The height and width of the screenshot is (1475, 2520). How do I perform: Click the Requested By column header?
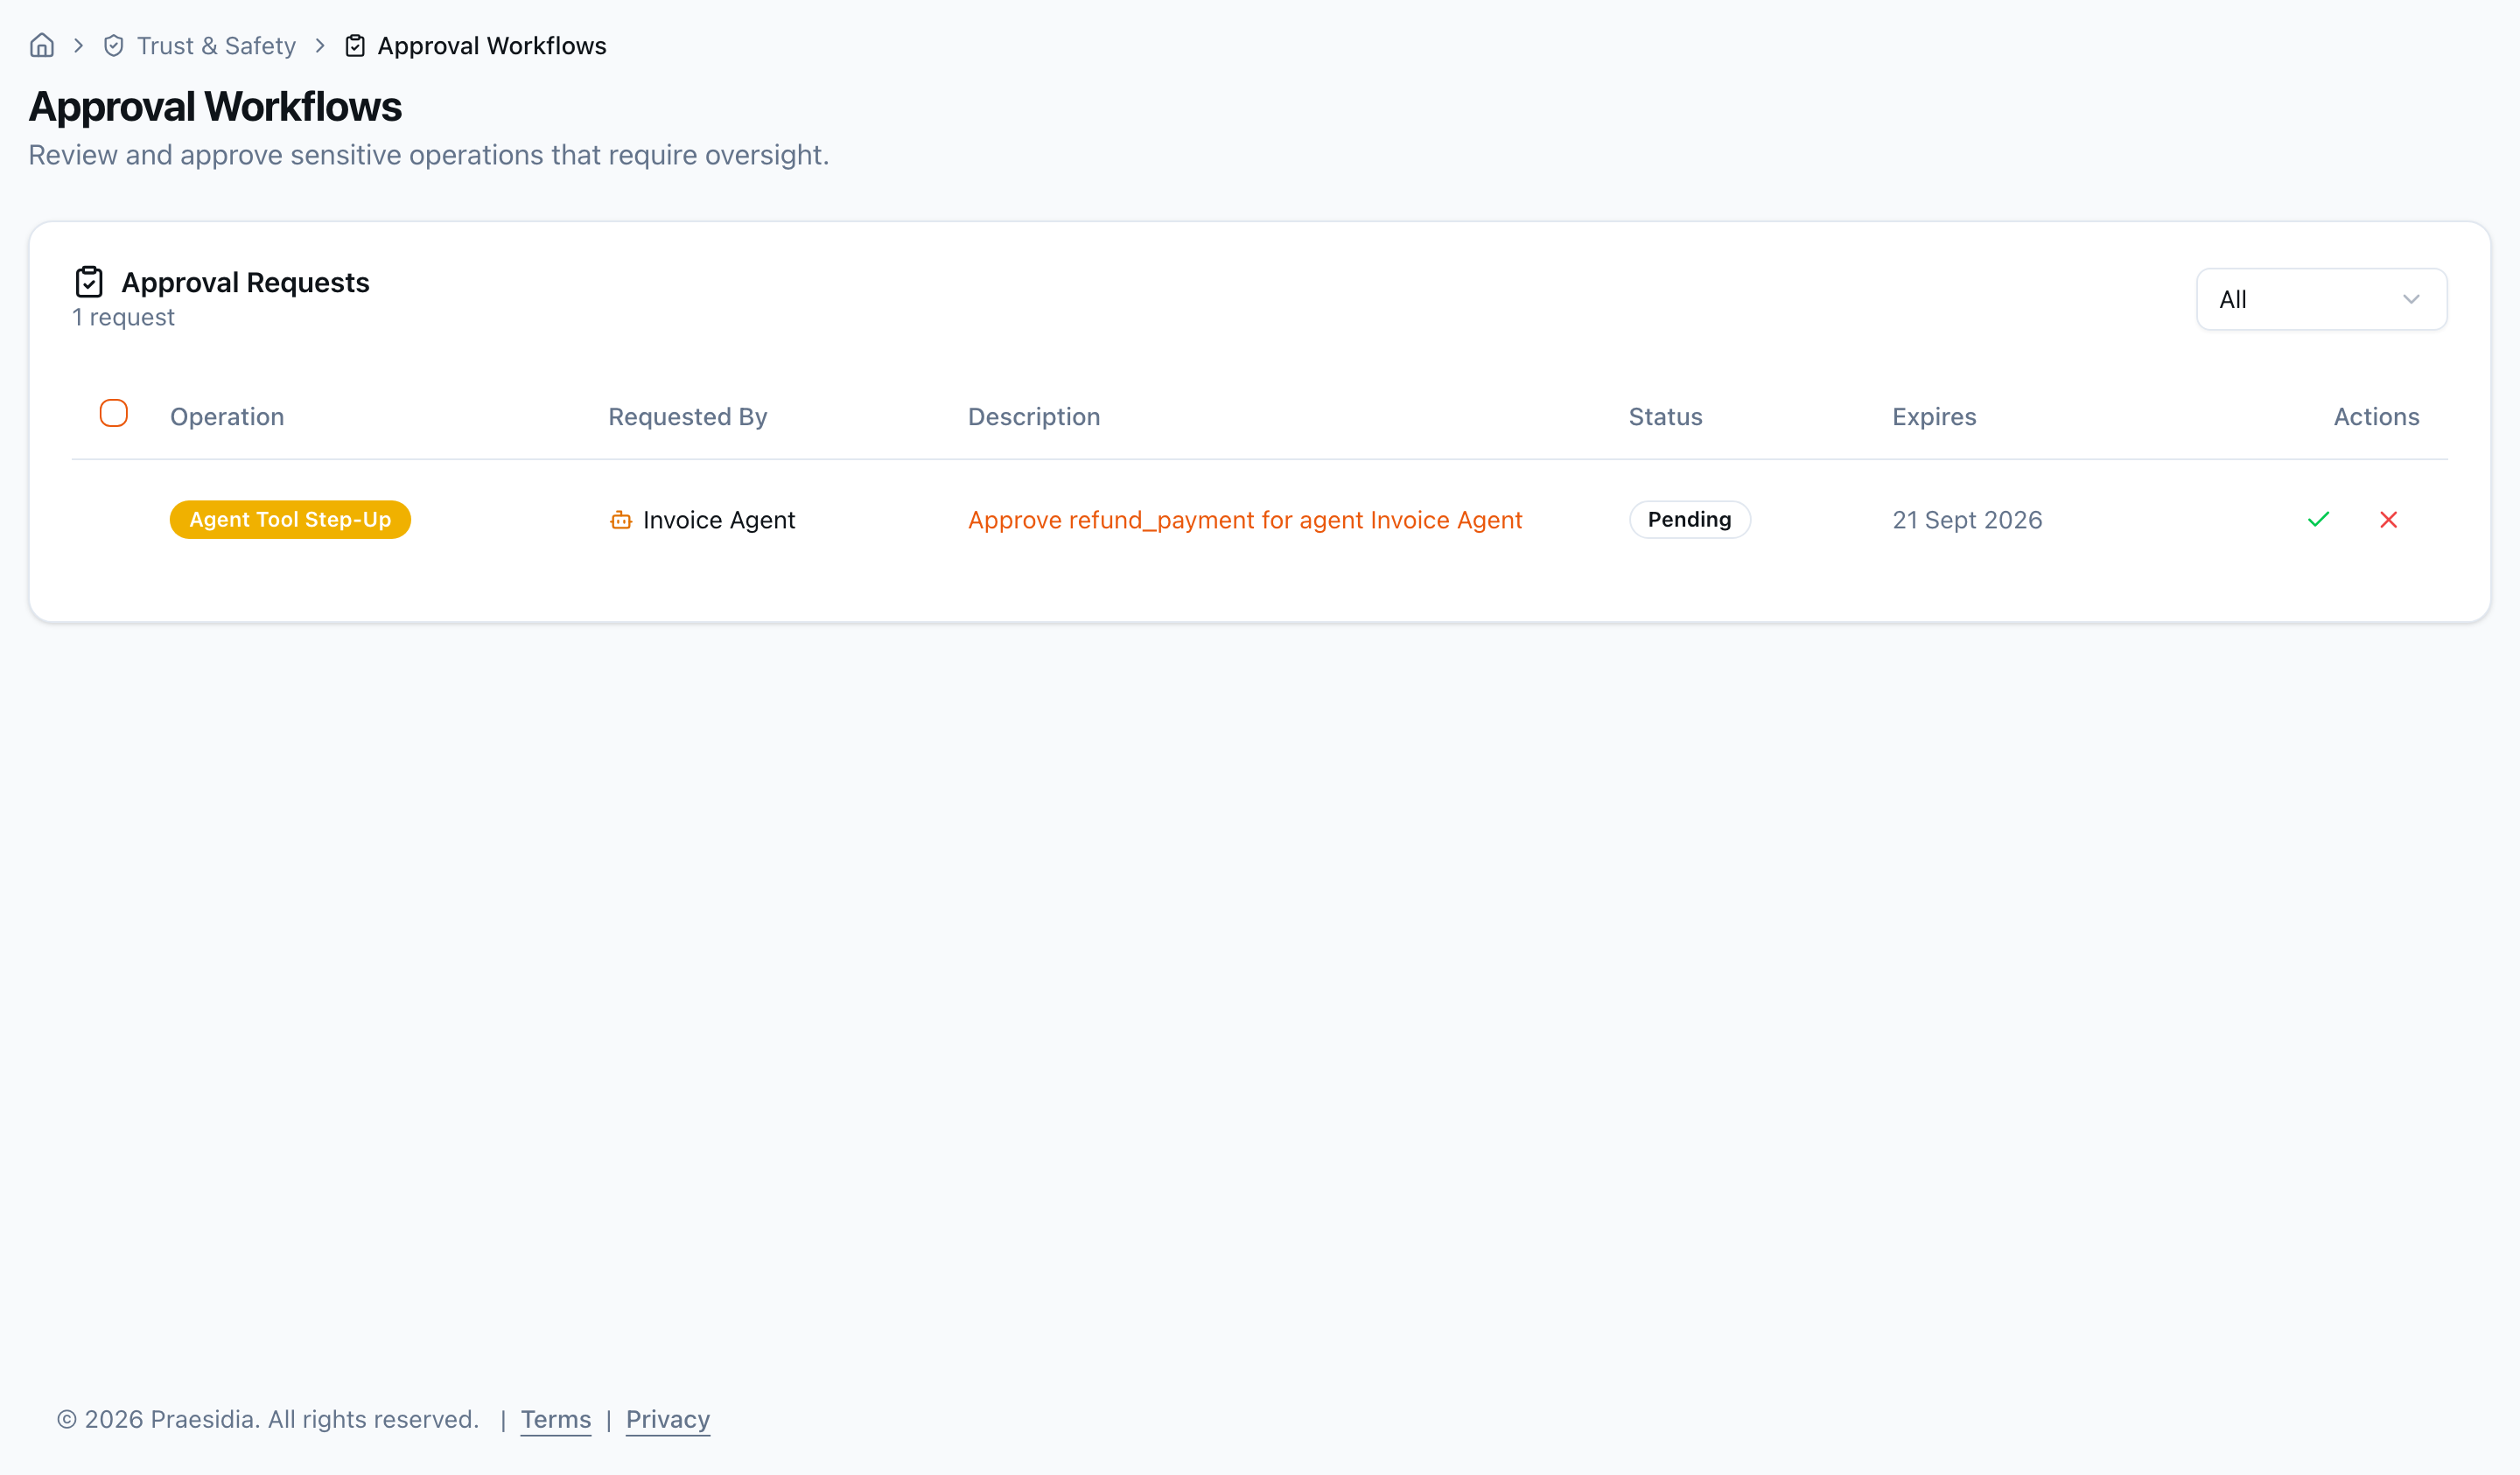coord(688,417)
